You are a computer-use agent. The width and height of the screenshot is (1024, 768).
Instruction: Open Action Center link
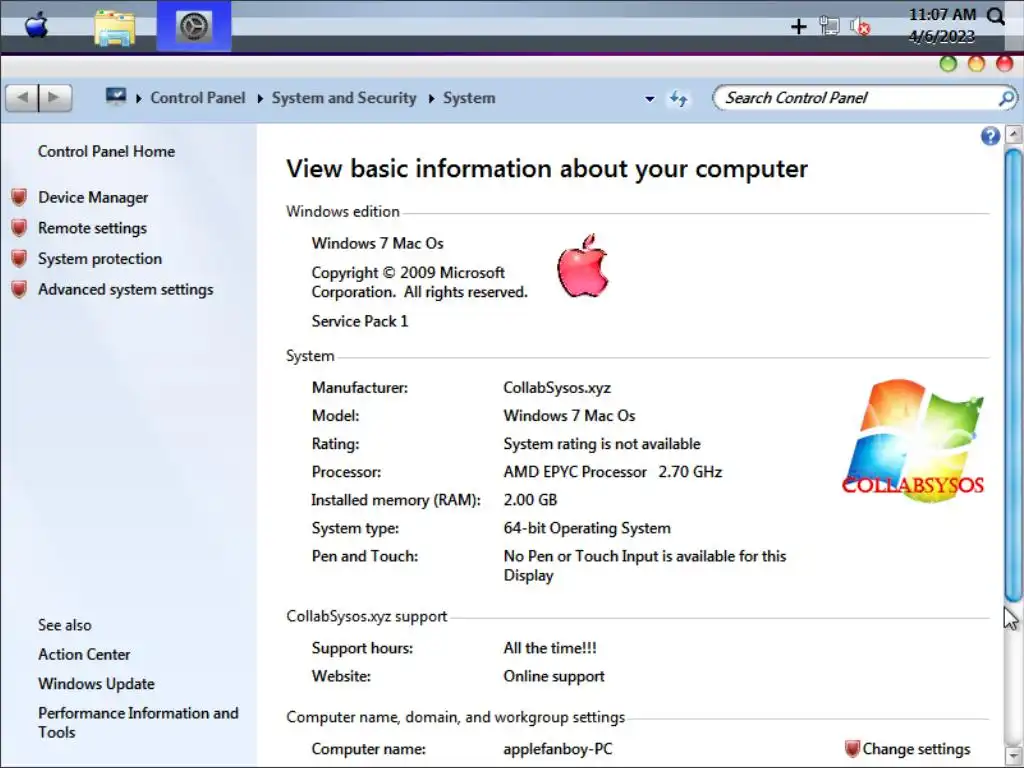point(84,654)
